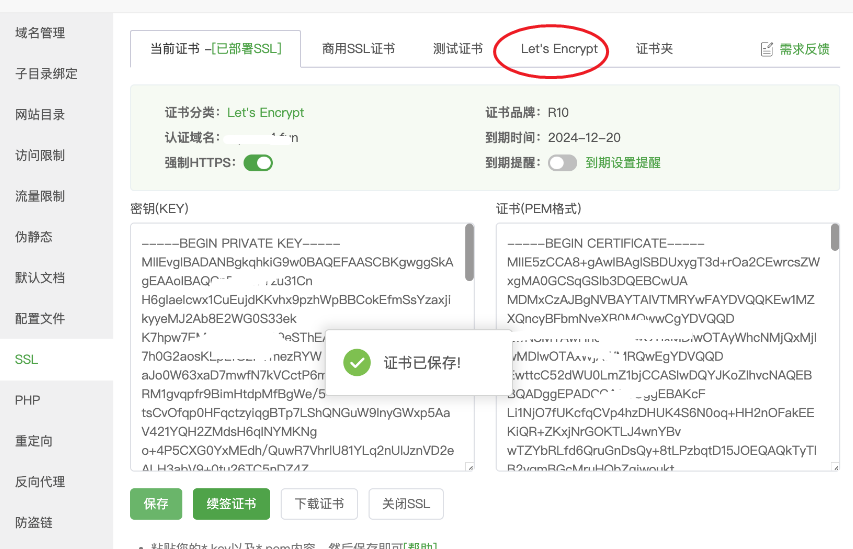Click the 需求反馈 feedback icon
The image size is (853, 549).
(x=767, y=50)
